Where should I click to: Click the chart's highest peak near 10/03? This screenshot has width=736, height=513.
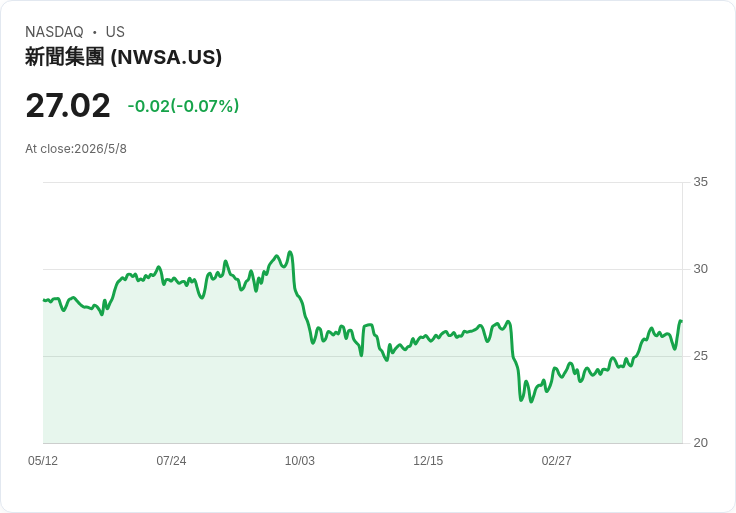point(290,253)
